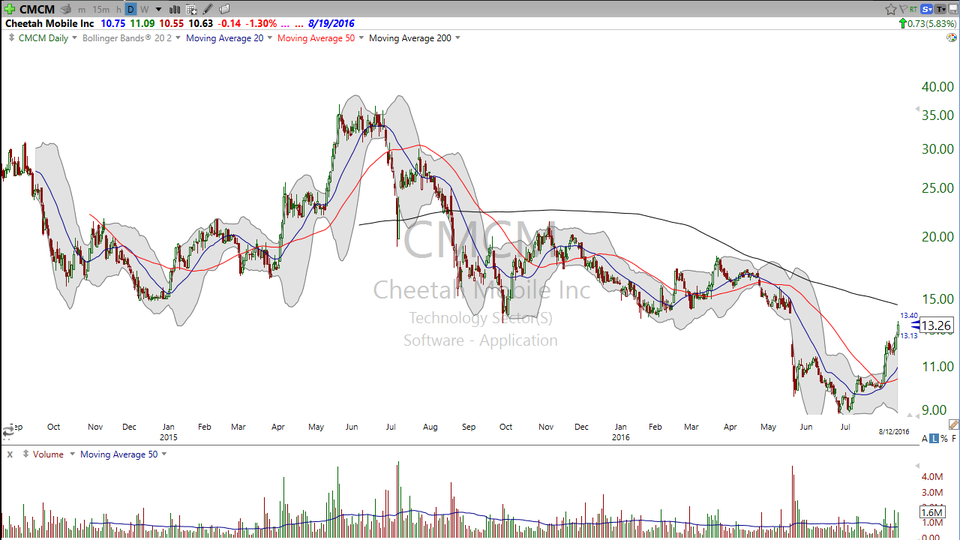Click the Bollinger Bands 20 2 label
Viewport: 960px width, 540px height.
(x=127, y=38)
